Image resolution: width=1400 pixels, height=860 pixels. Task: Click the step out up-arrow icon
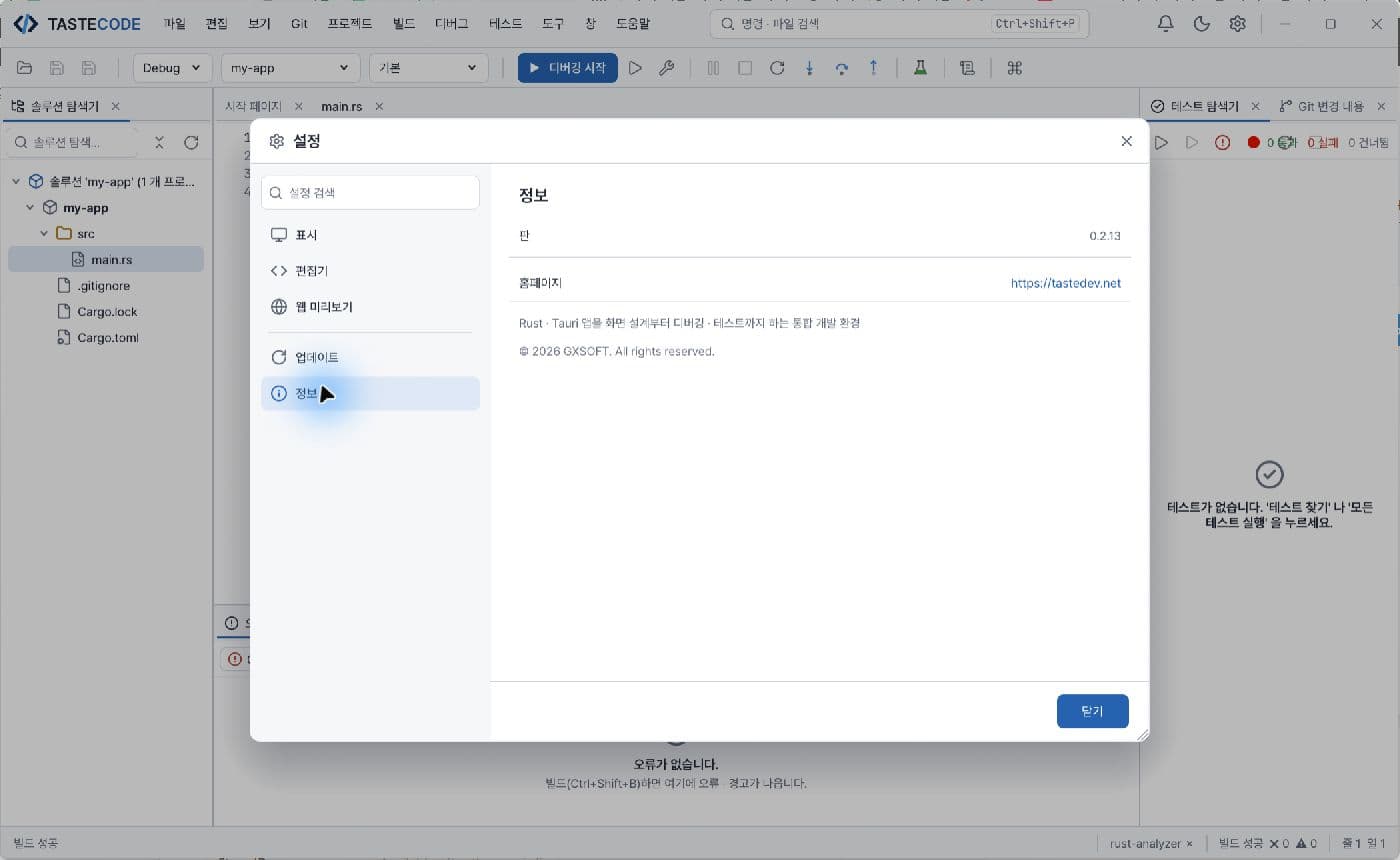point(874,68)
